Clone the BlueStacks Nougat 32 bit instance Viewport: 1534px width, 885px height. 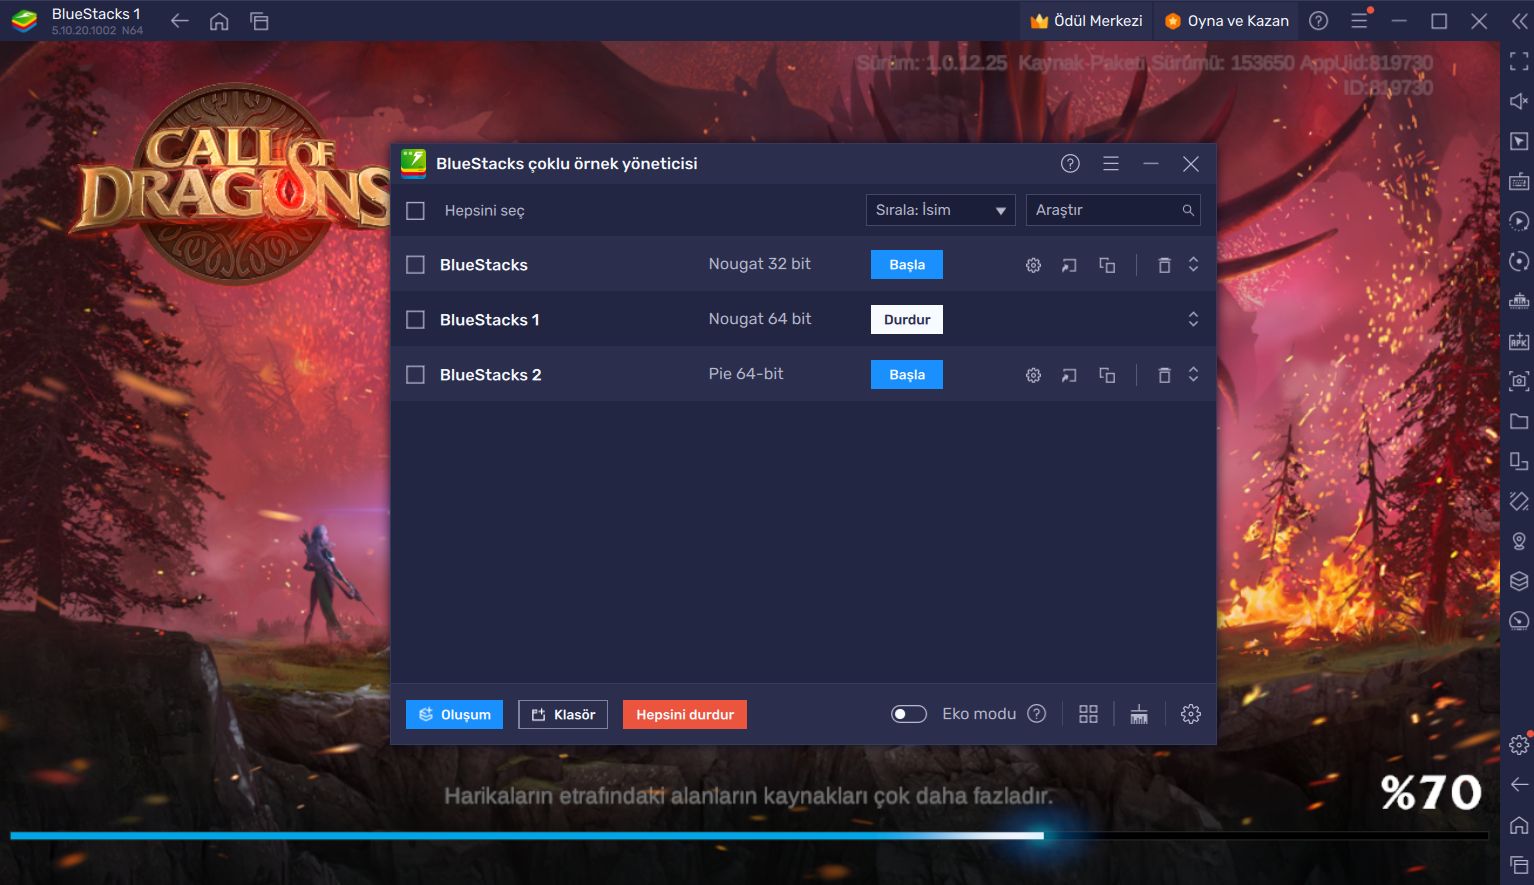pos(1107,265)
